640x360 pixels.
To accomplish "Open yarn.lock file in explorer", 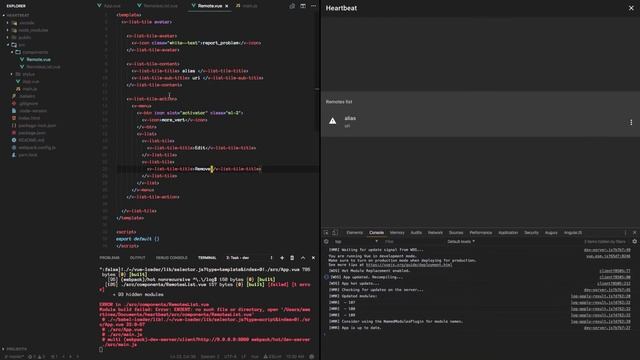I will [x=28, y=155].
